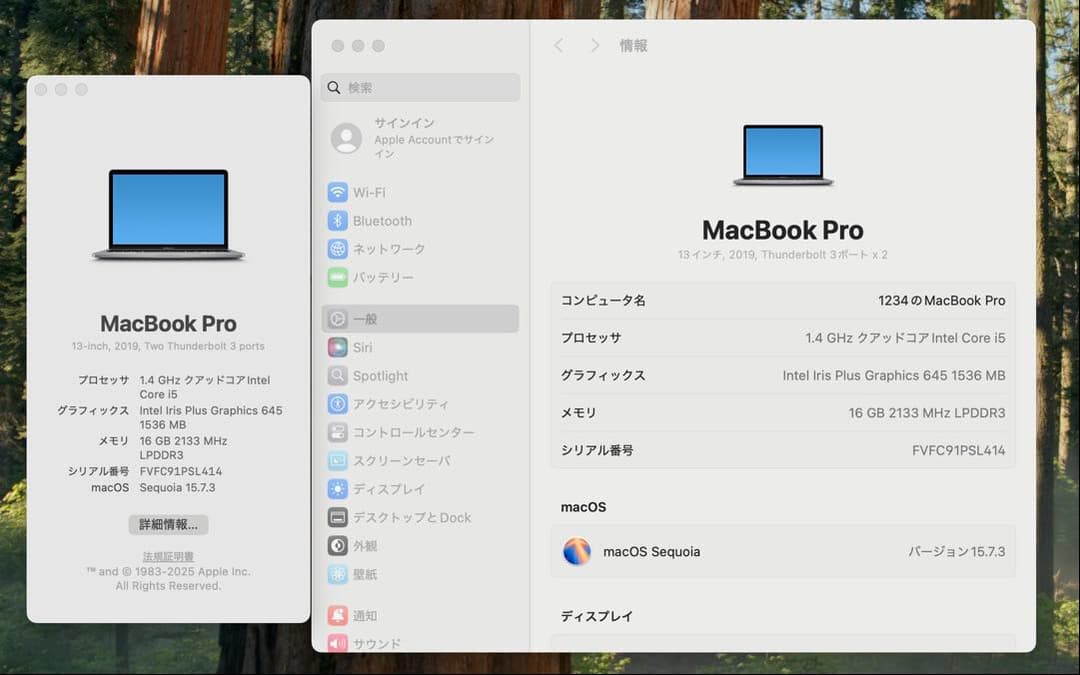Select the 壁紙 sidebar label

(365, 574)
